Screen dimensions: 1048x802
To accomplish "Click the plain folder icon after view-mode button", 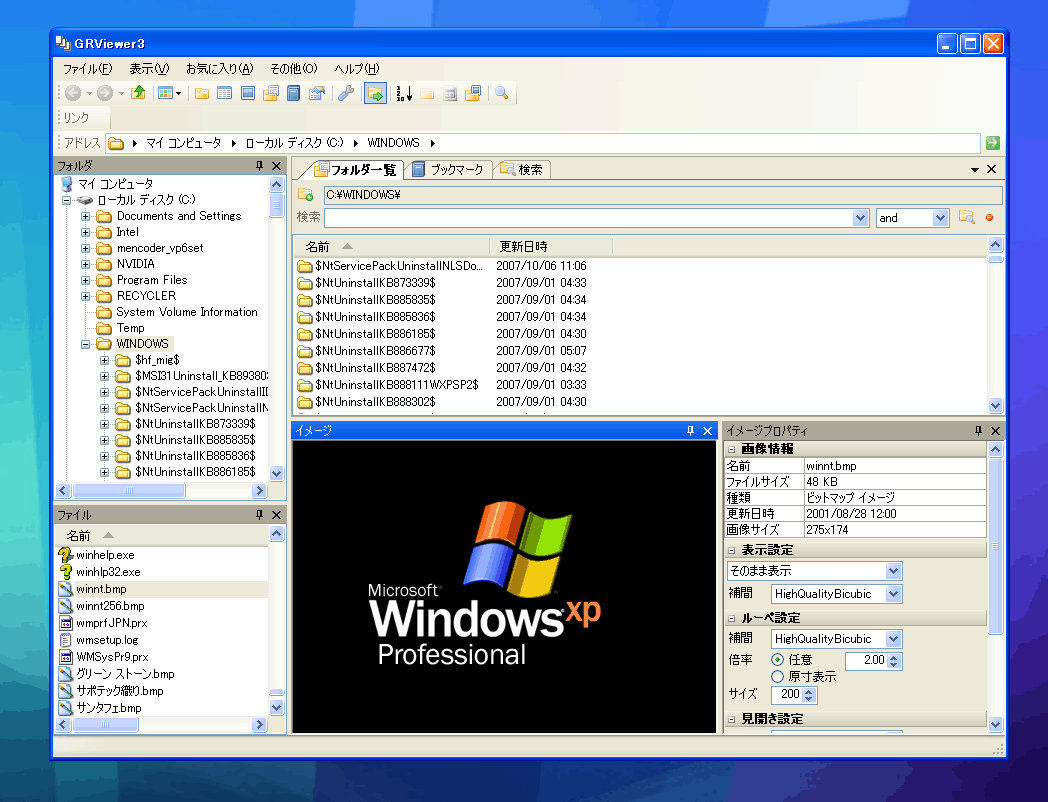I will point(202,94).
